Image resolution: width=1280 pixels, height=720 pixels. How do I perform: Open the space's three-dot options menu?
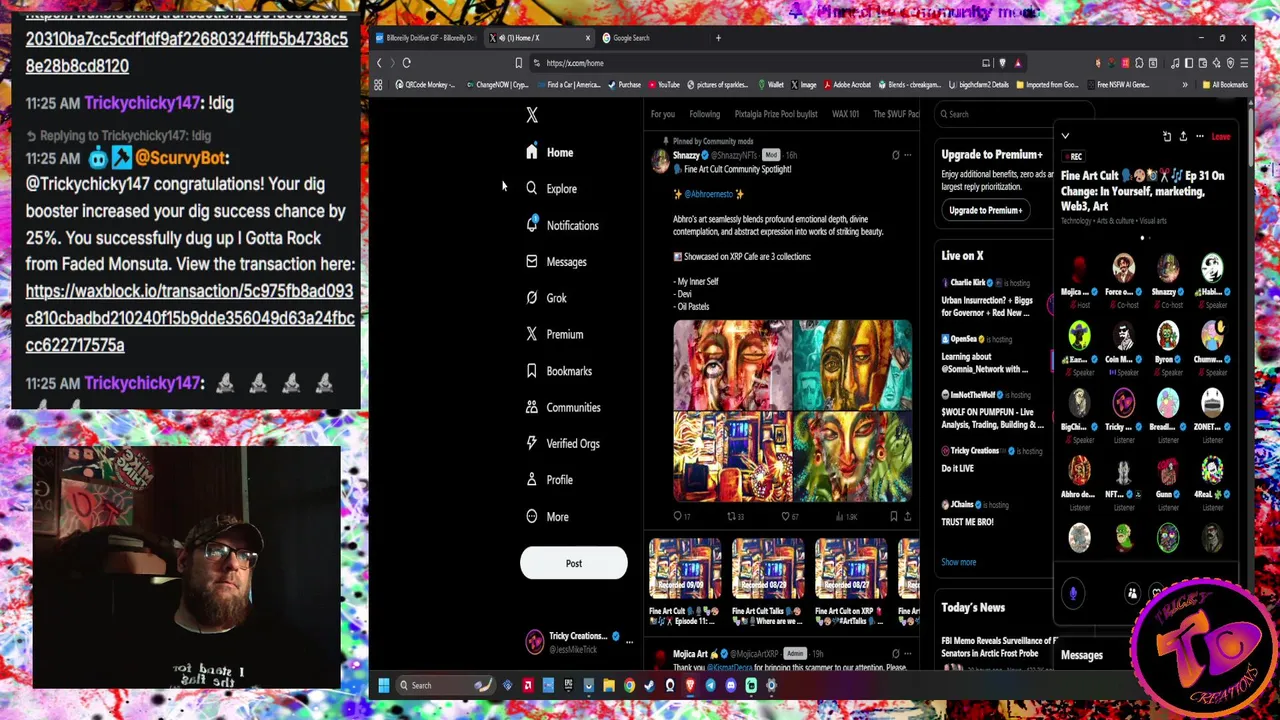click(x=1200, y=136)
